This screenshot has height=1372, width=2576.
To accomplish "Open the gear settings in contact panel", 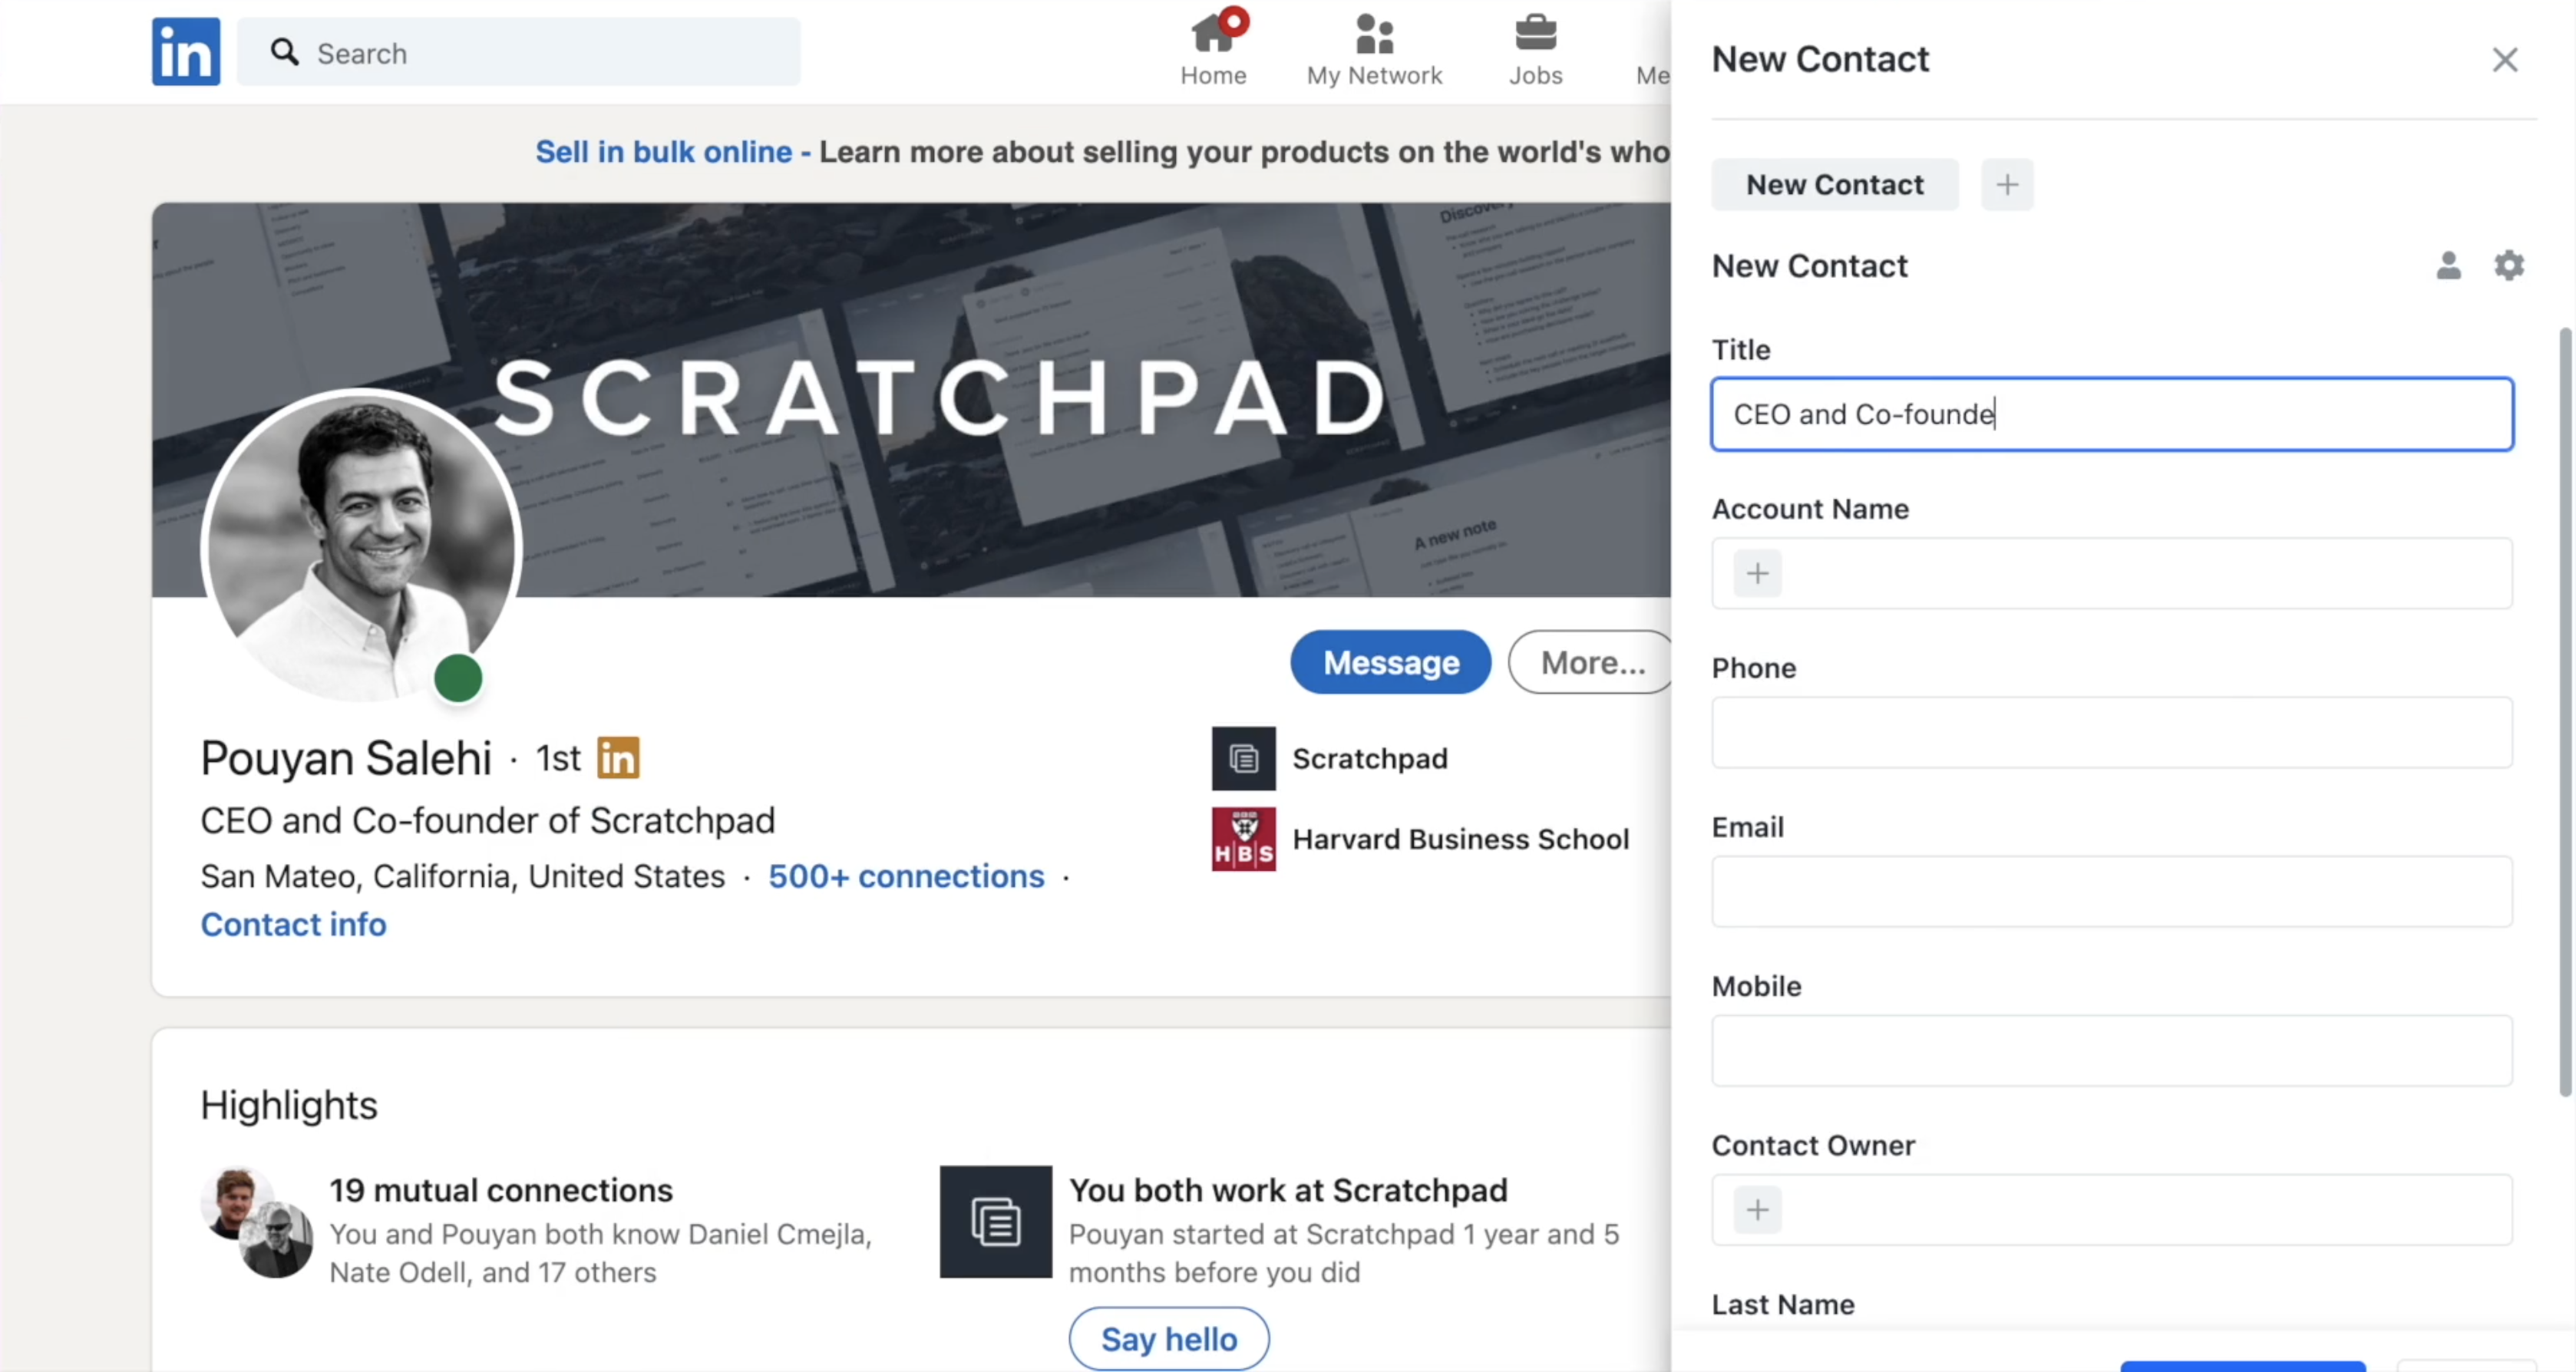I will coord(2509,266).
